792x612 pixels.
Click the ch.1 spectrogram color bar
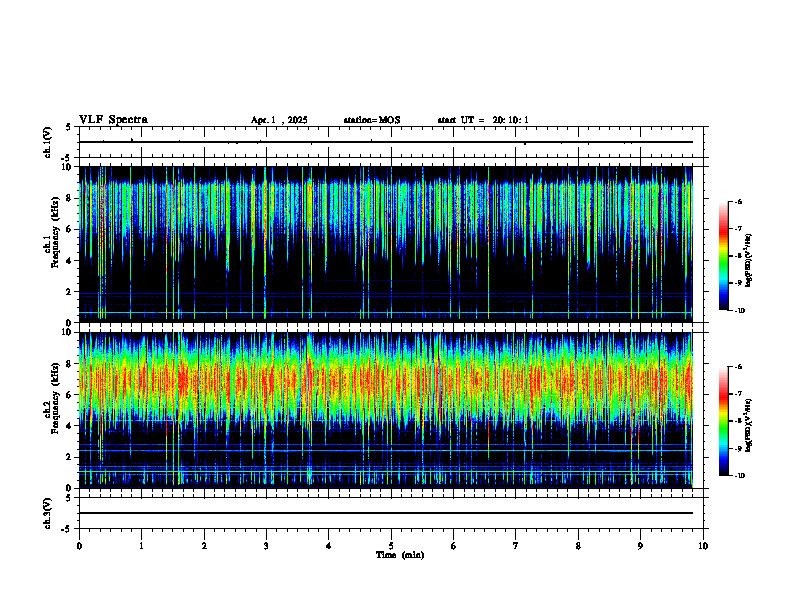(723, 256)
